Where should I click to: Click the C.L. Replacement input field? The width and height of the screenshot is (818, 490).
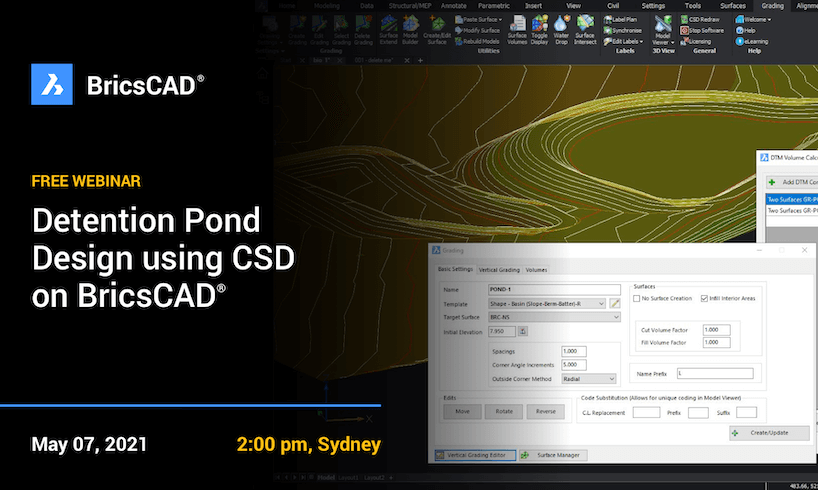click(646, 413)
